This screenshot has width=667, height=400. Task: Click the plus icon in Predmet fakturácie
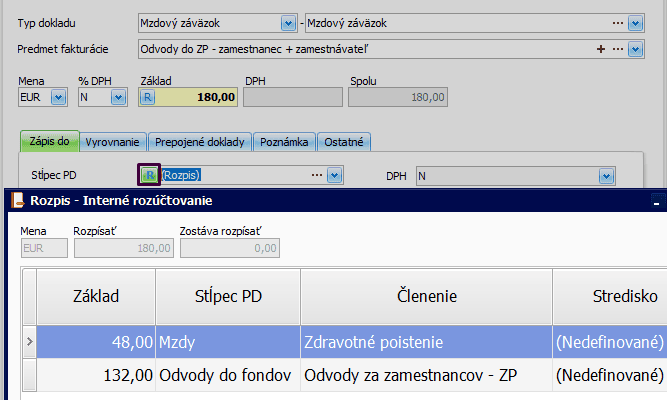(x=601, y=48)
